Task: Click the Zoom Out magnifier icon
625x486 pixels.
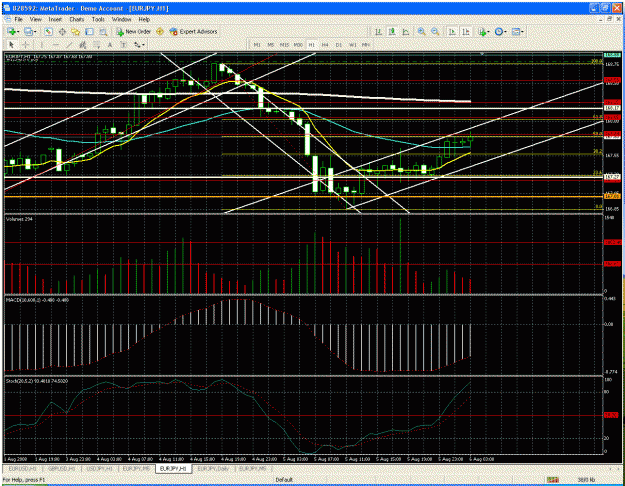Action: 435,31
